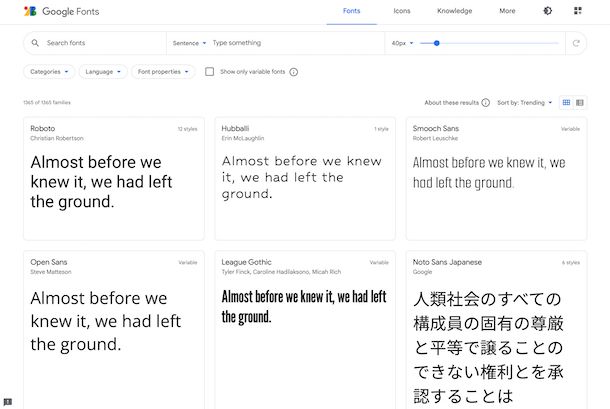The width and height of the screenshot is (610, 409).
Task: Click the Variable label on Open Sans
Action: [188, 263]
